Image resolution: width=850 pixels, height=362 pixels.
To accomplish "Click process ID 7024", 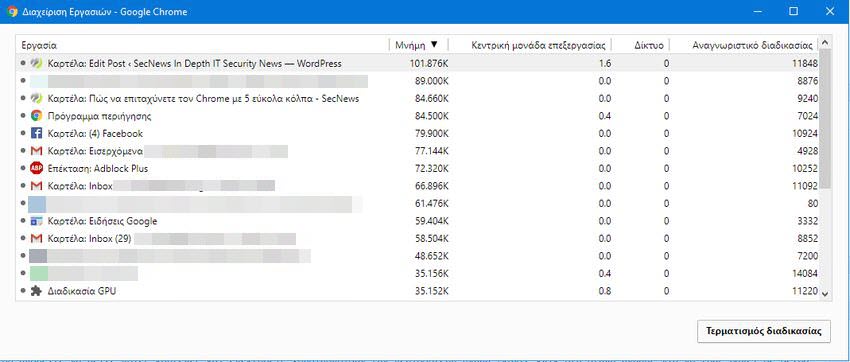I will coord(807,116).
